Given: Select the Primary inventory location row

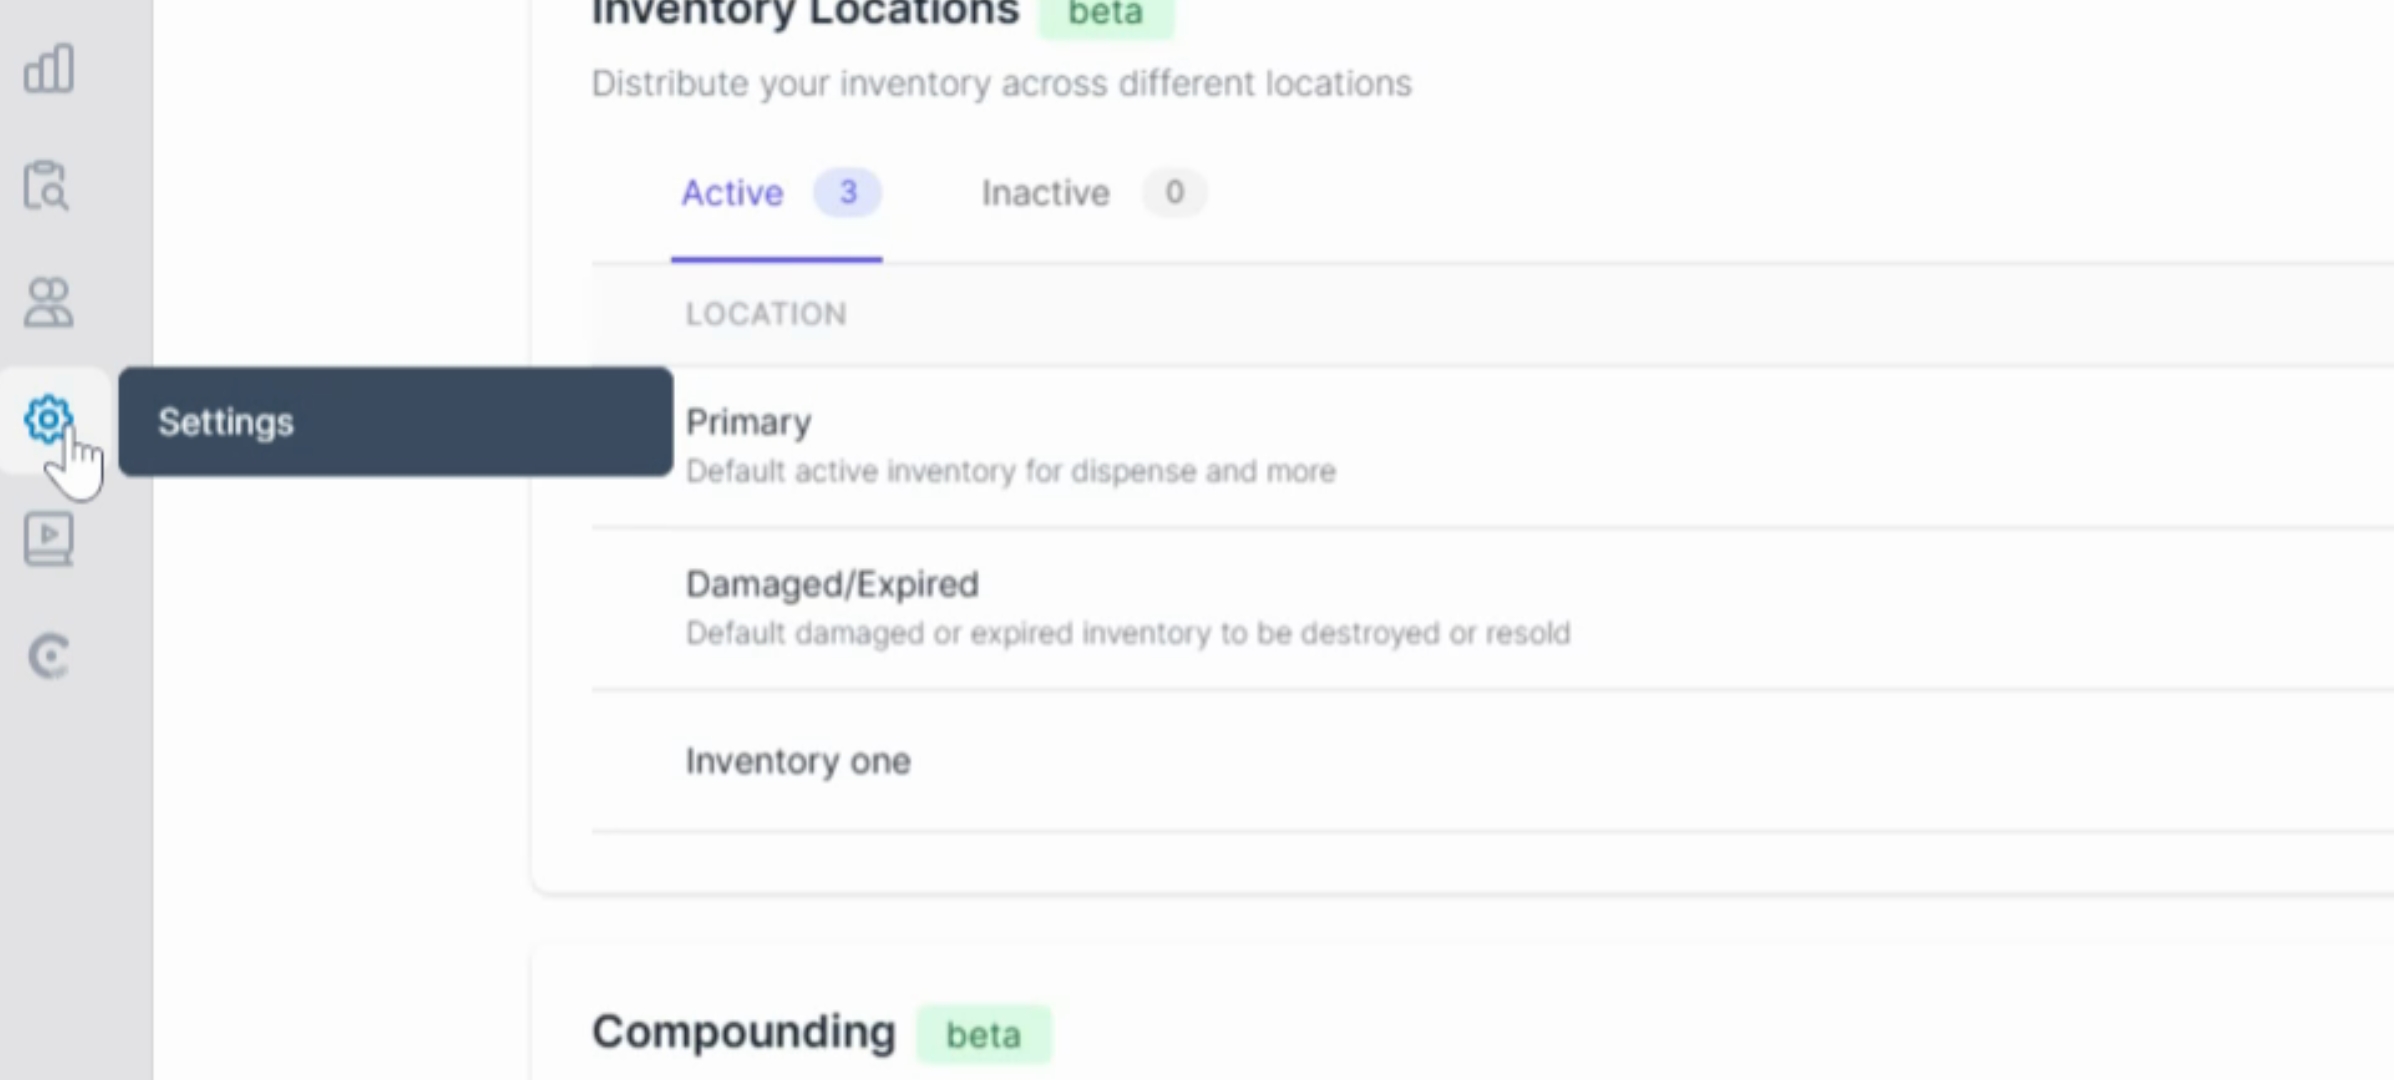Looking at the screenshot, I should coord(748,422).
